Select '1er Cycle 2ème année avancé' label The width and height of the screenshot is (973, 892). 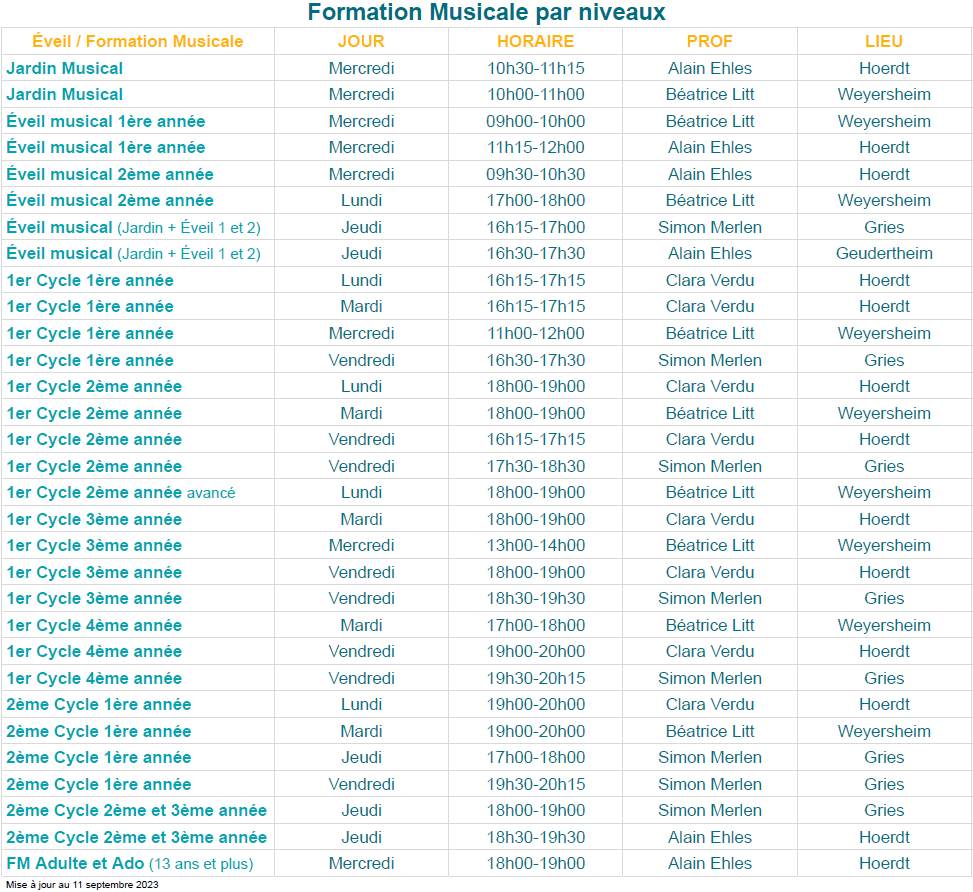click(x=121, y=493)
